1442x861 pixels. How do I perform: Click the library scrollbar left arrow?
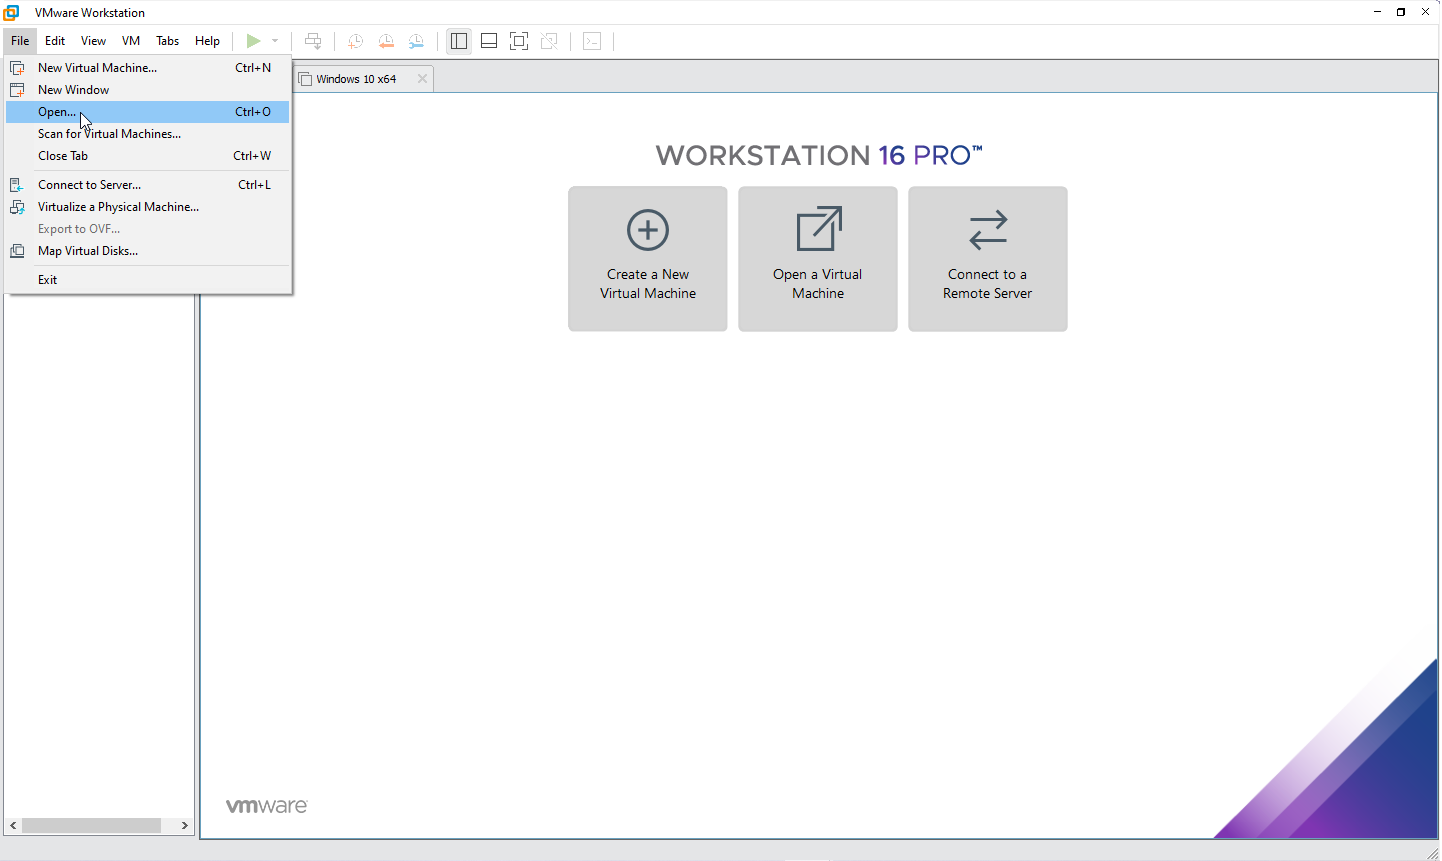pyautogui.click(x=13, y=826)
